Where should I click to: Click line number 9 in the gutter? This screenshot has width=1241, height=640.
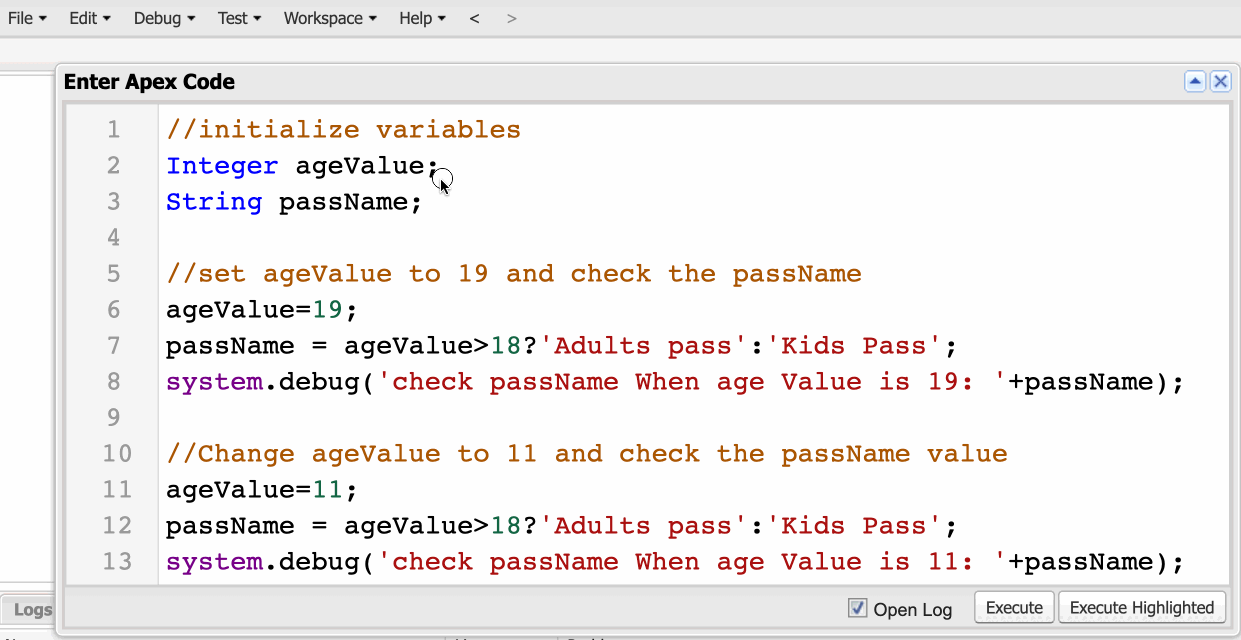(113, 418)
